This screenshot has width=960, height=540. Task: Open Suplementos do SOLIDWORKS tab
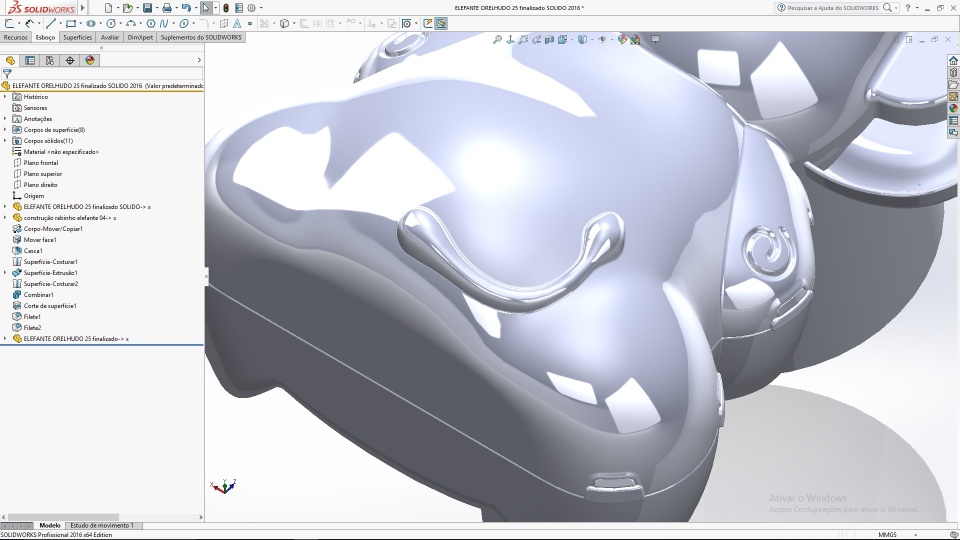(x=201, y=37)
